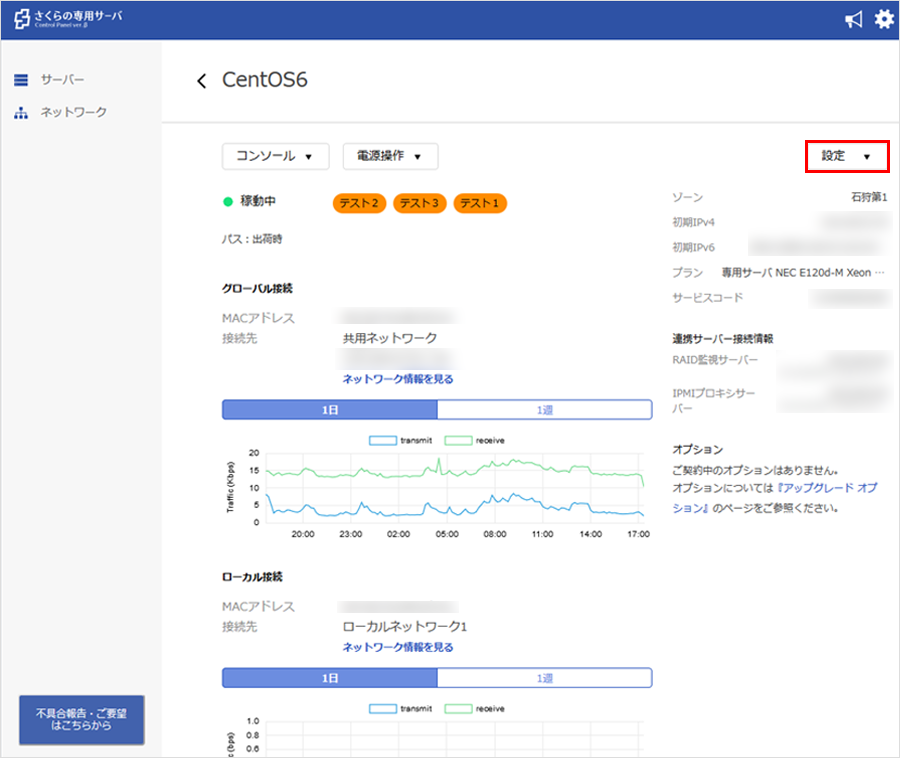Click the Sakura server logo icon

21,20
